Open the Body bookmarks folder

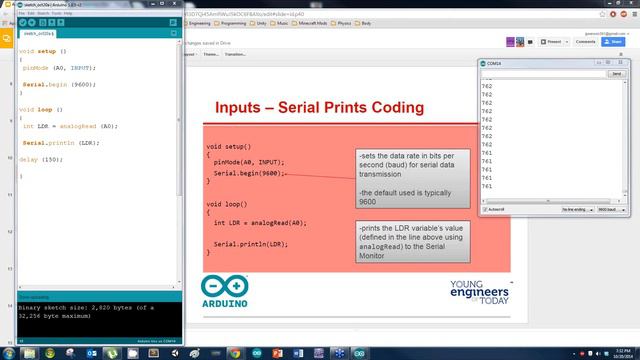363,23
